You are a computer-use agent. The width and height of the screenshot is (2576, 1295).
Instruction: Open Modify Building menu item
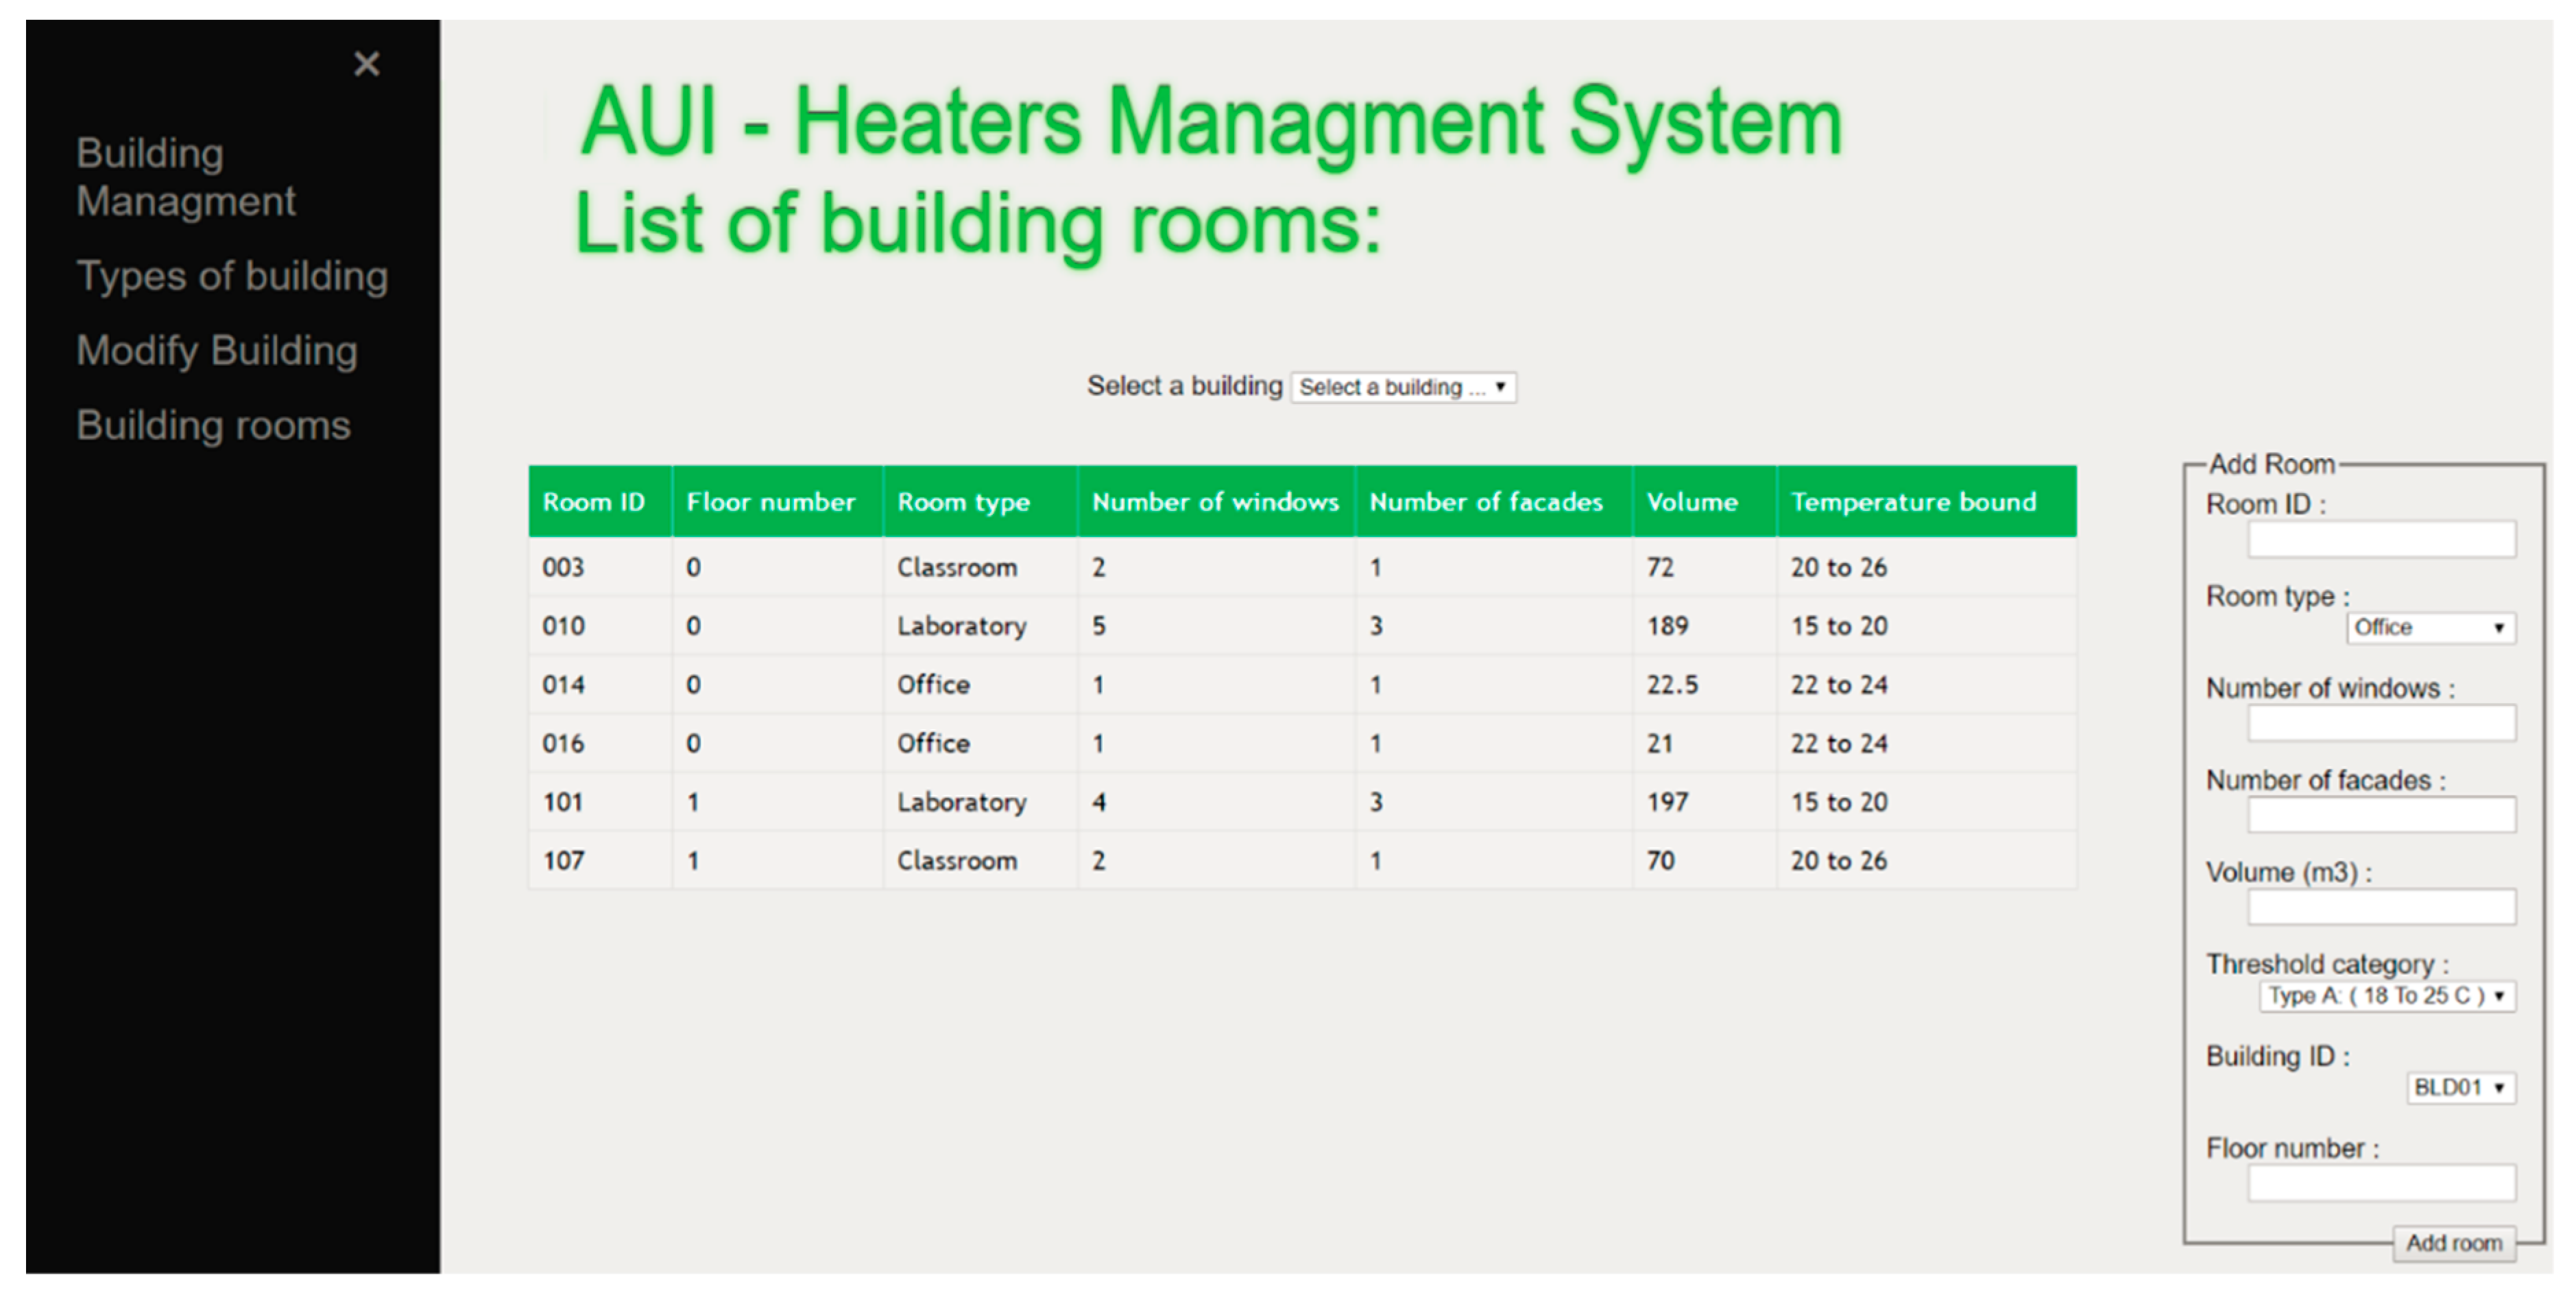pyautogui.click(x=217, y=351)
